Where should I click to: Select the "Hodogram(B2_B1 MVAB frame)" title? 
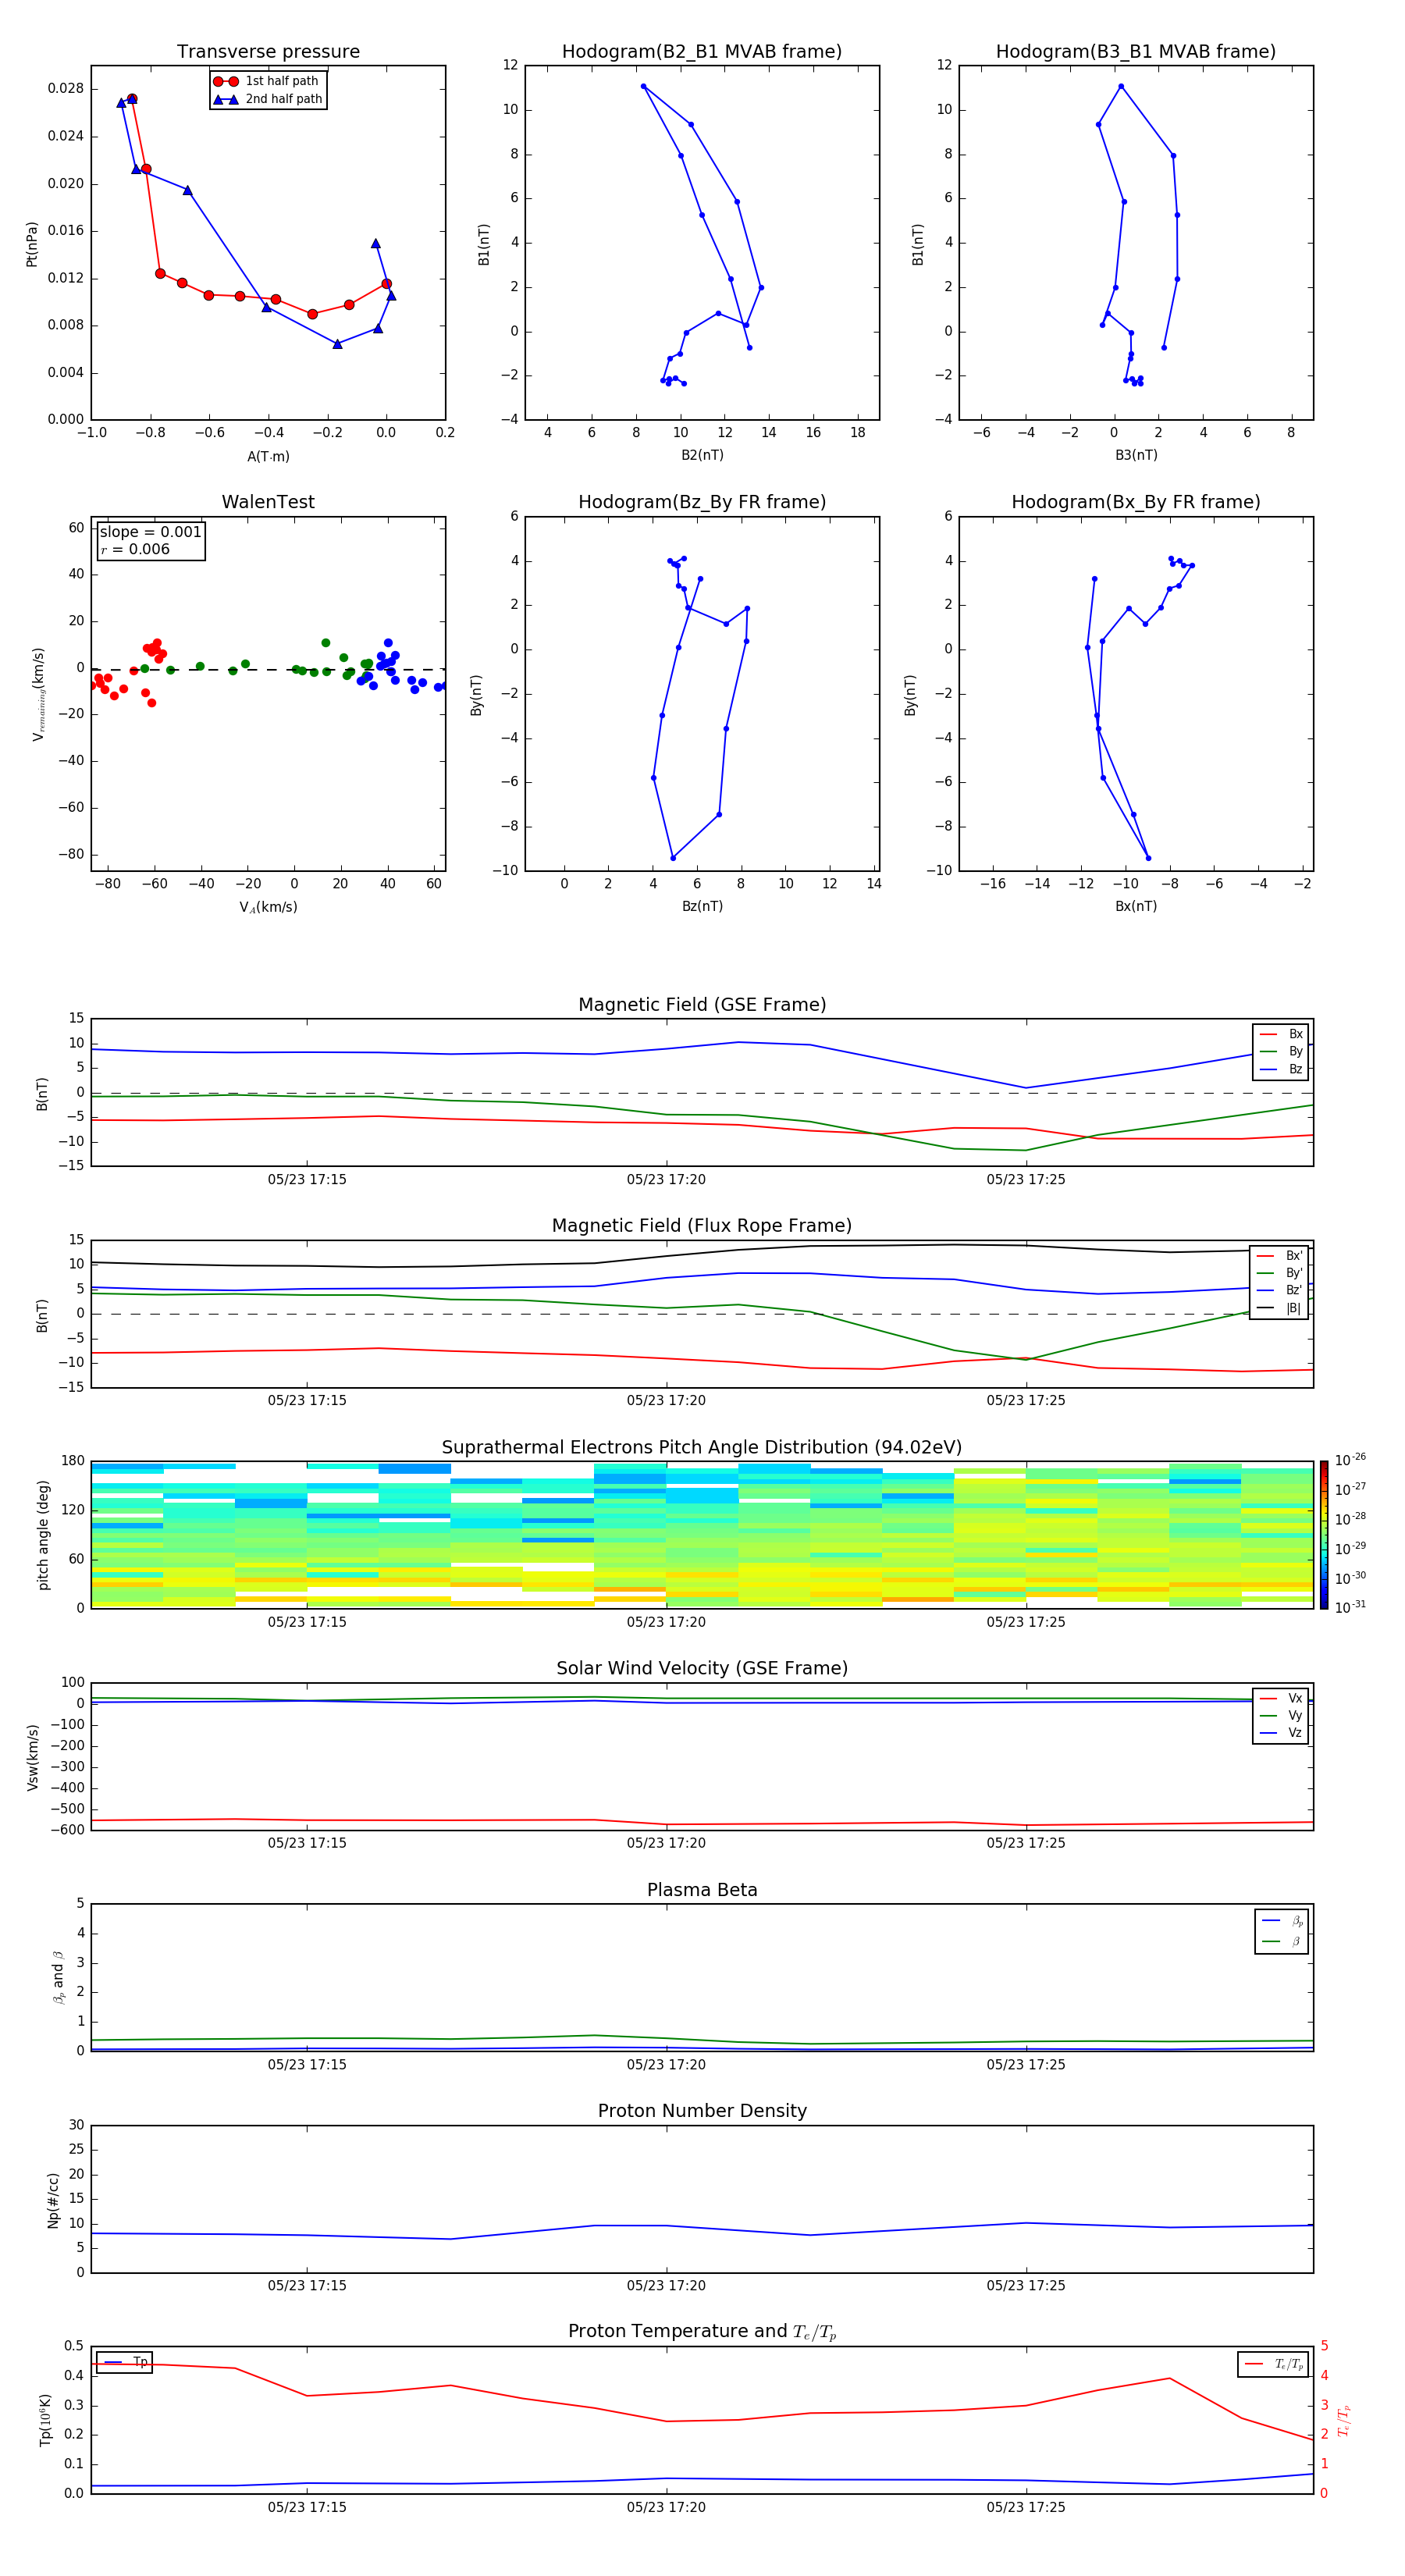[x=702, y=52]
